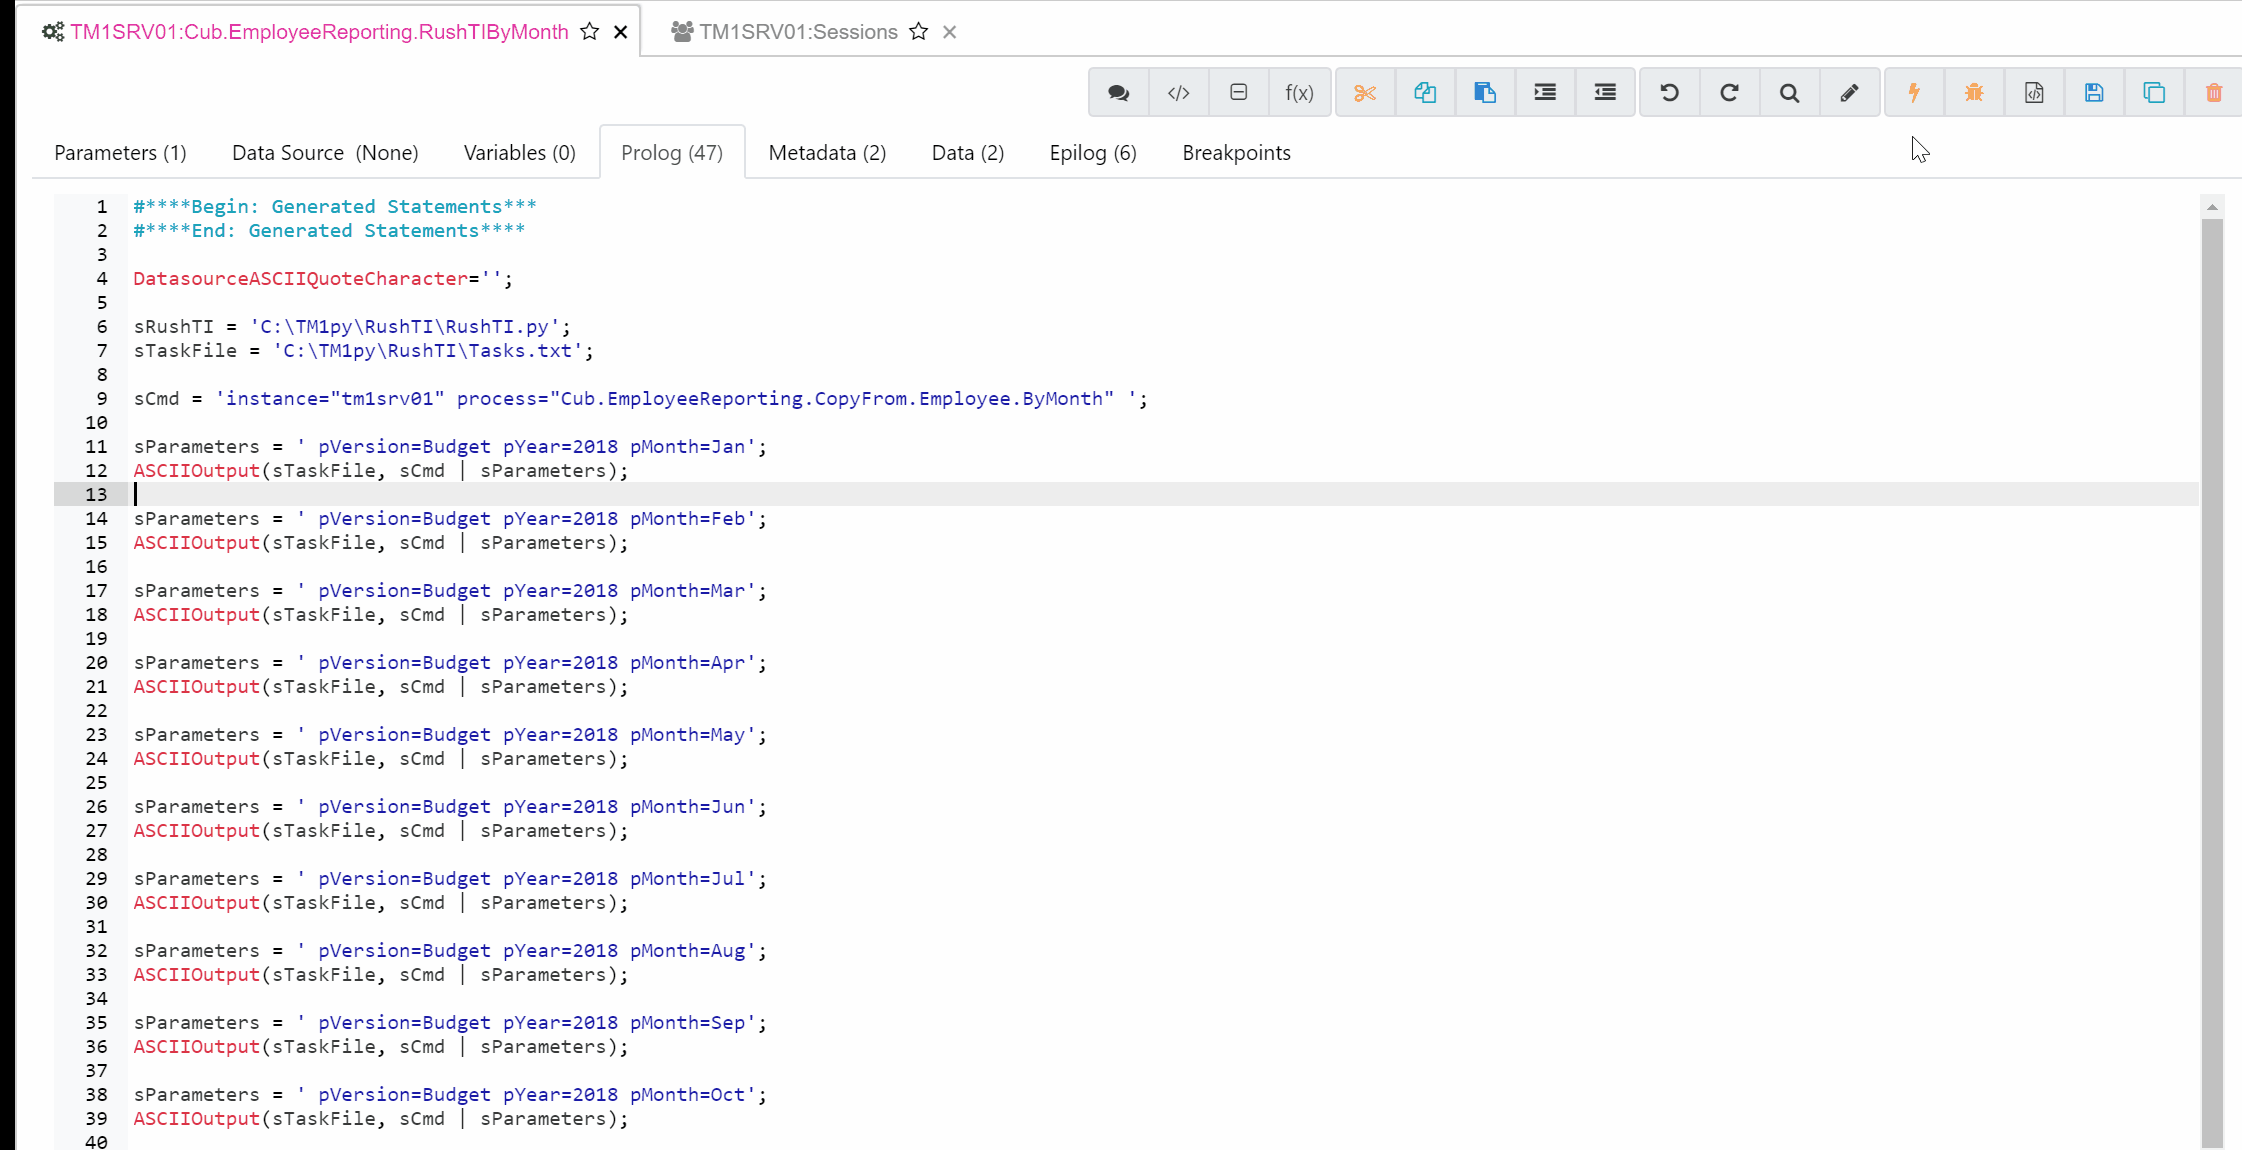Click the scissors cut icon
The image size is (2242, 1150).
(x=1365, y=93)
